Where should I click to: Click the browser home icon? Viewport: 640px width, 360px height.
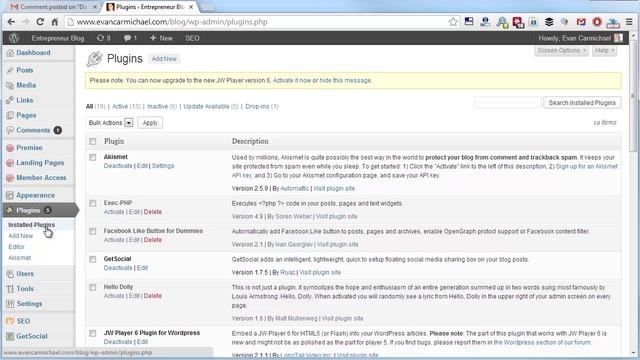click(55, 22)
